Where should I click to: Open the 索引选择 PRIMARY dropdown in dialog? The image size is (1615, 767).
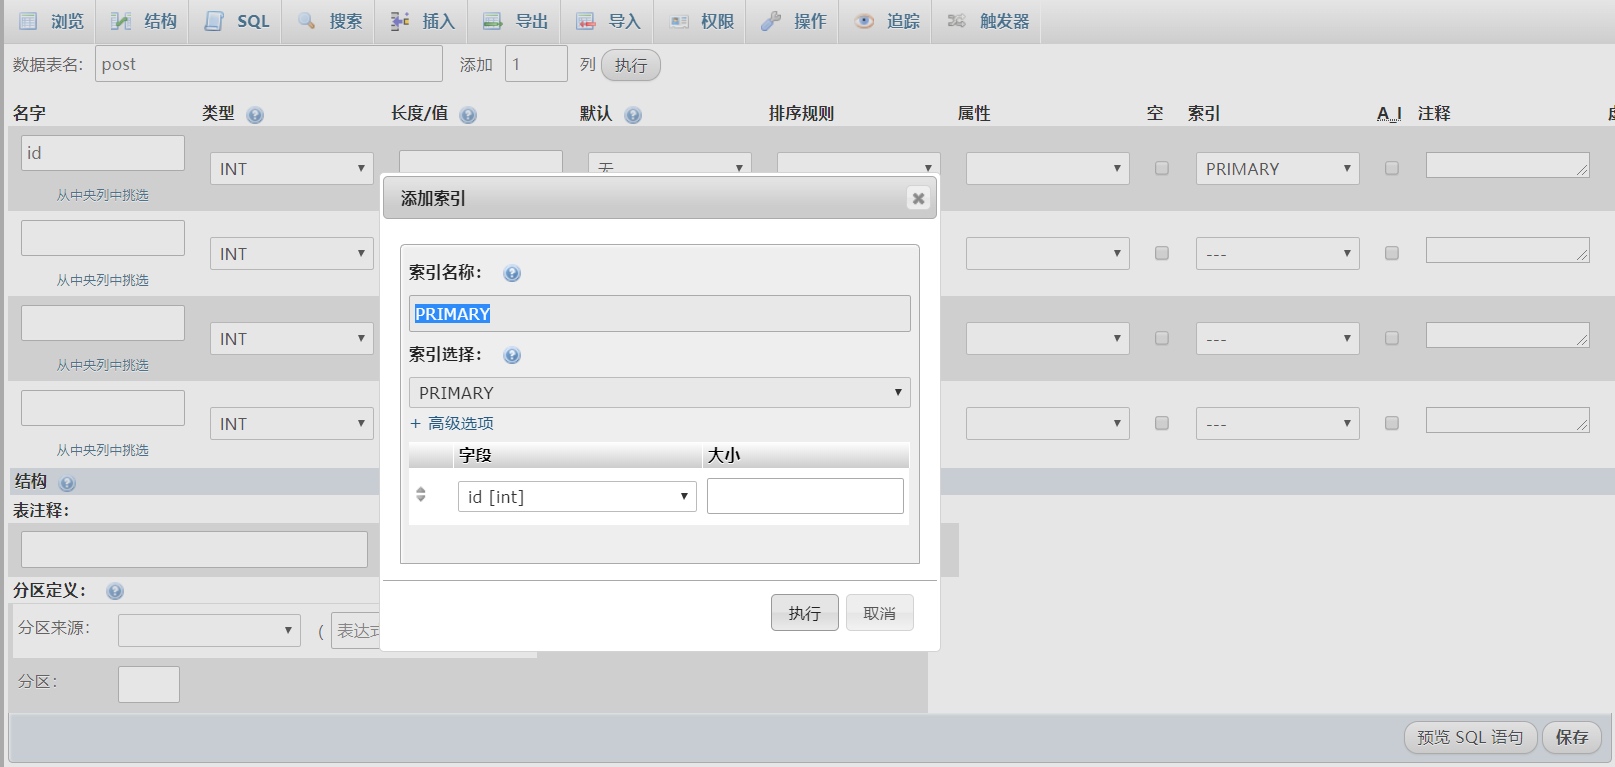coord(660,392)
